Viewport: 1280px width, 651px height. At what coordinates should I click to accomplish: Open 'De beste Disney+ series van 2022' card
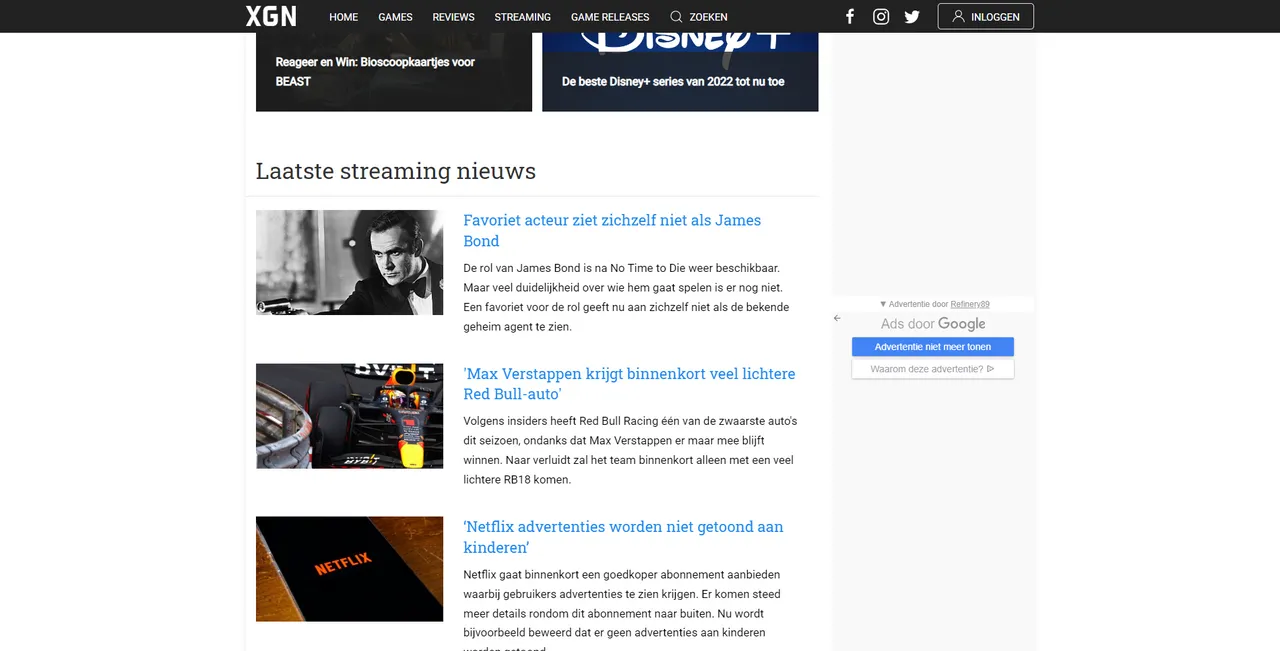point(680,72)
